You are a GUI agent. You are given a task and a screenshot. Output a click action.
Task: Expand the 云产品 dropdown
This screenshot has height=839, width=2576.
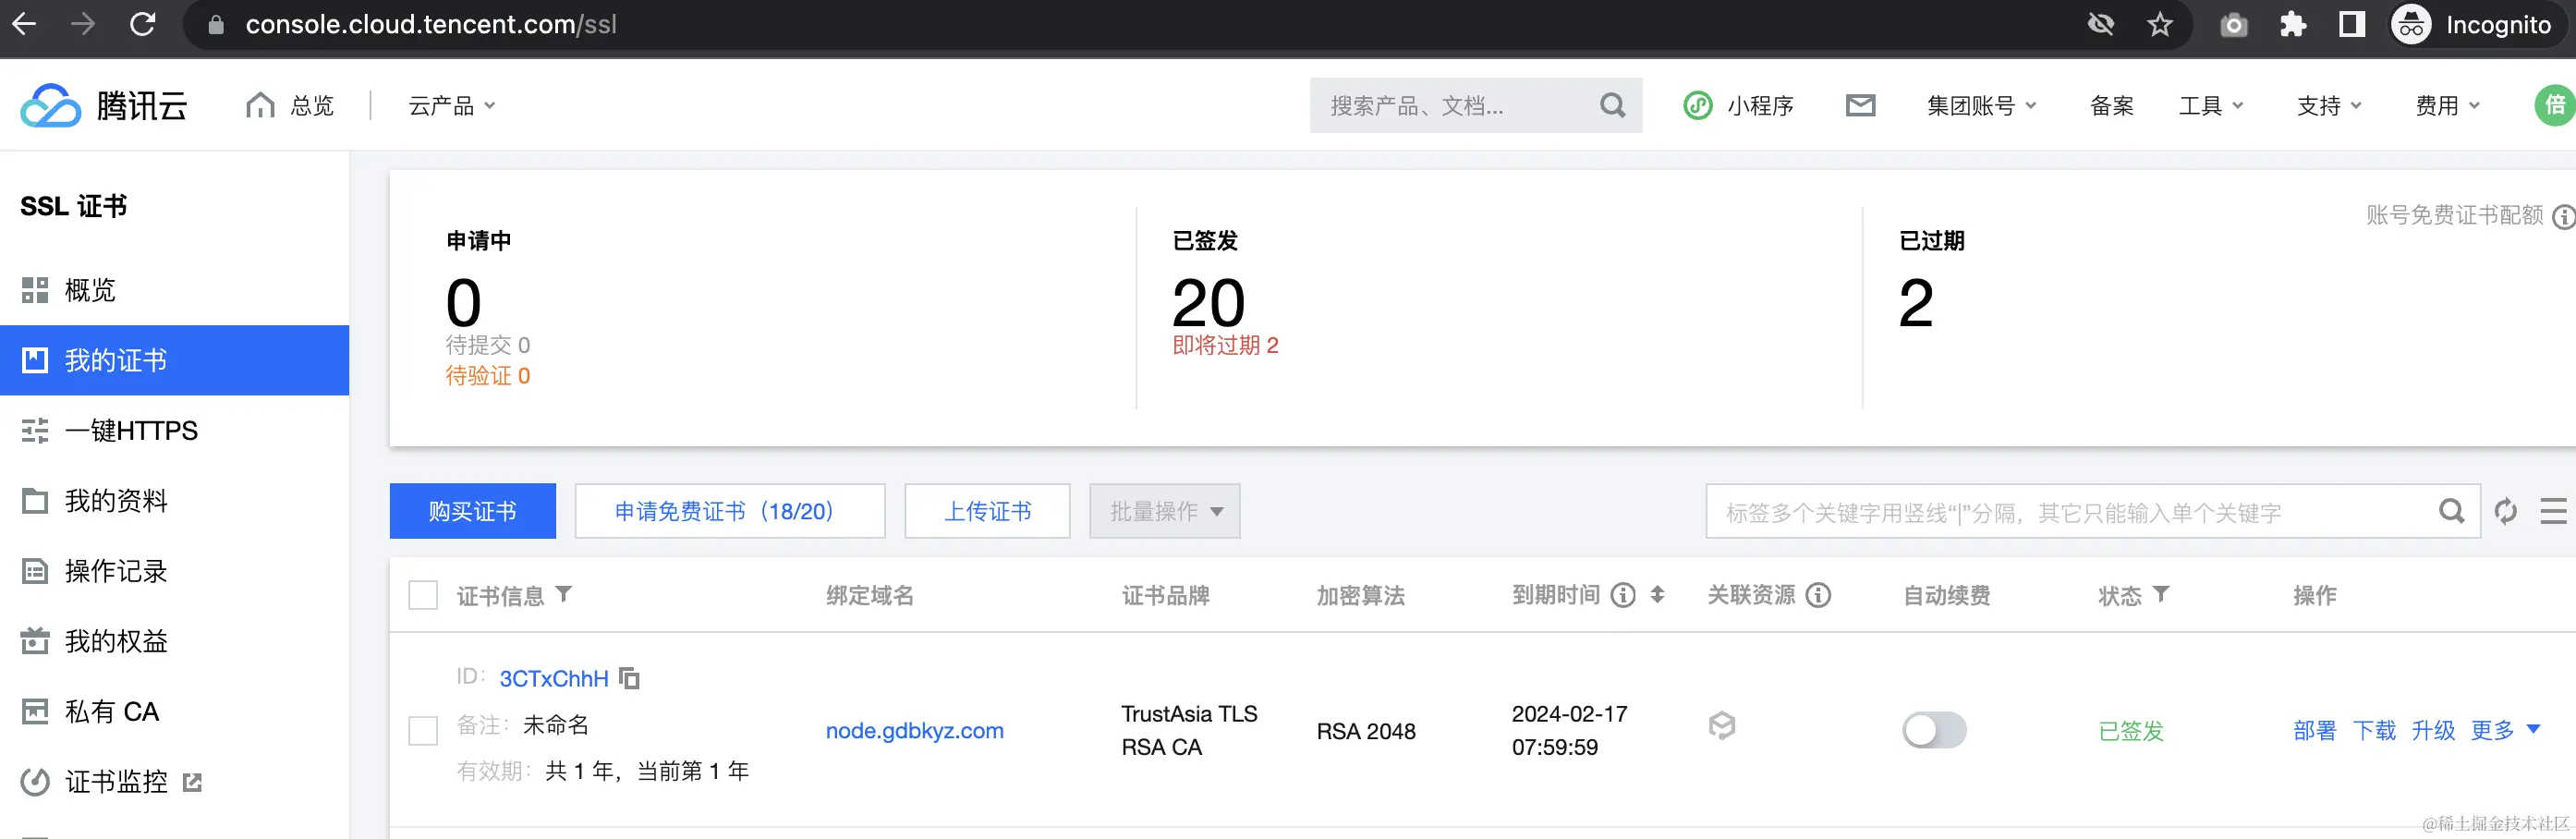tap(452, 105)
